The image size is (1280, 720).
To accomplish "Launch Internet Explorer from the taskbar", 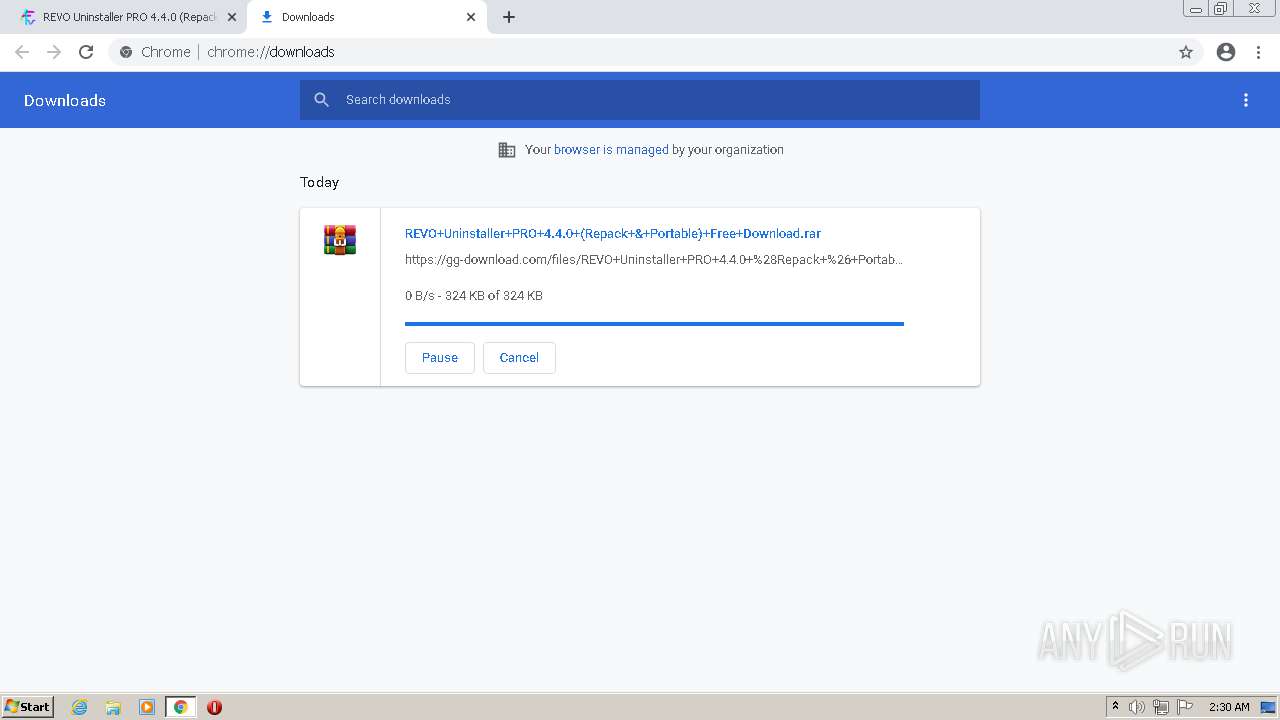I will [80, 707].
